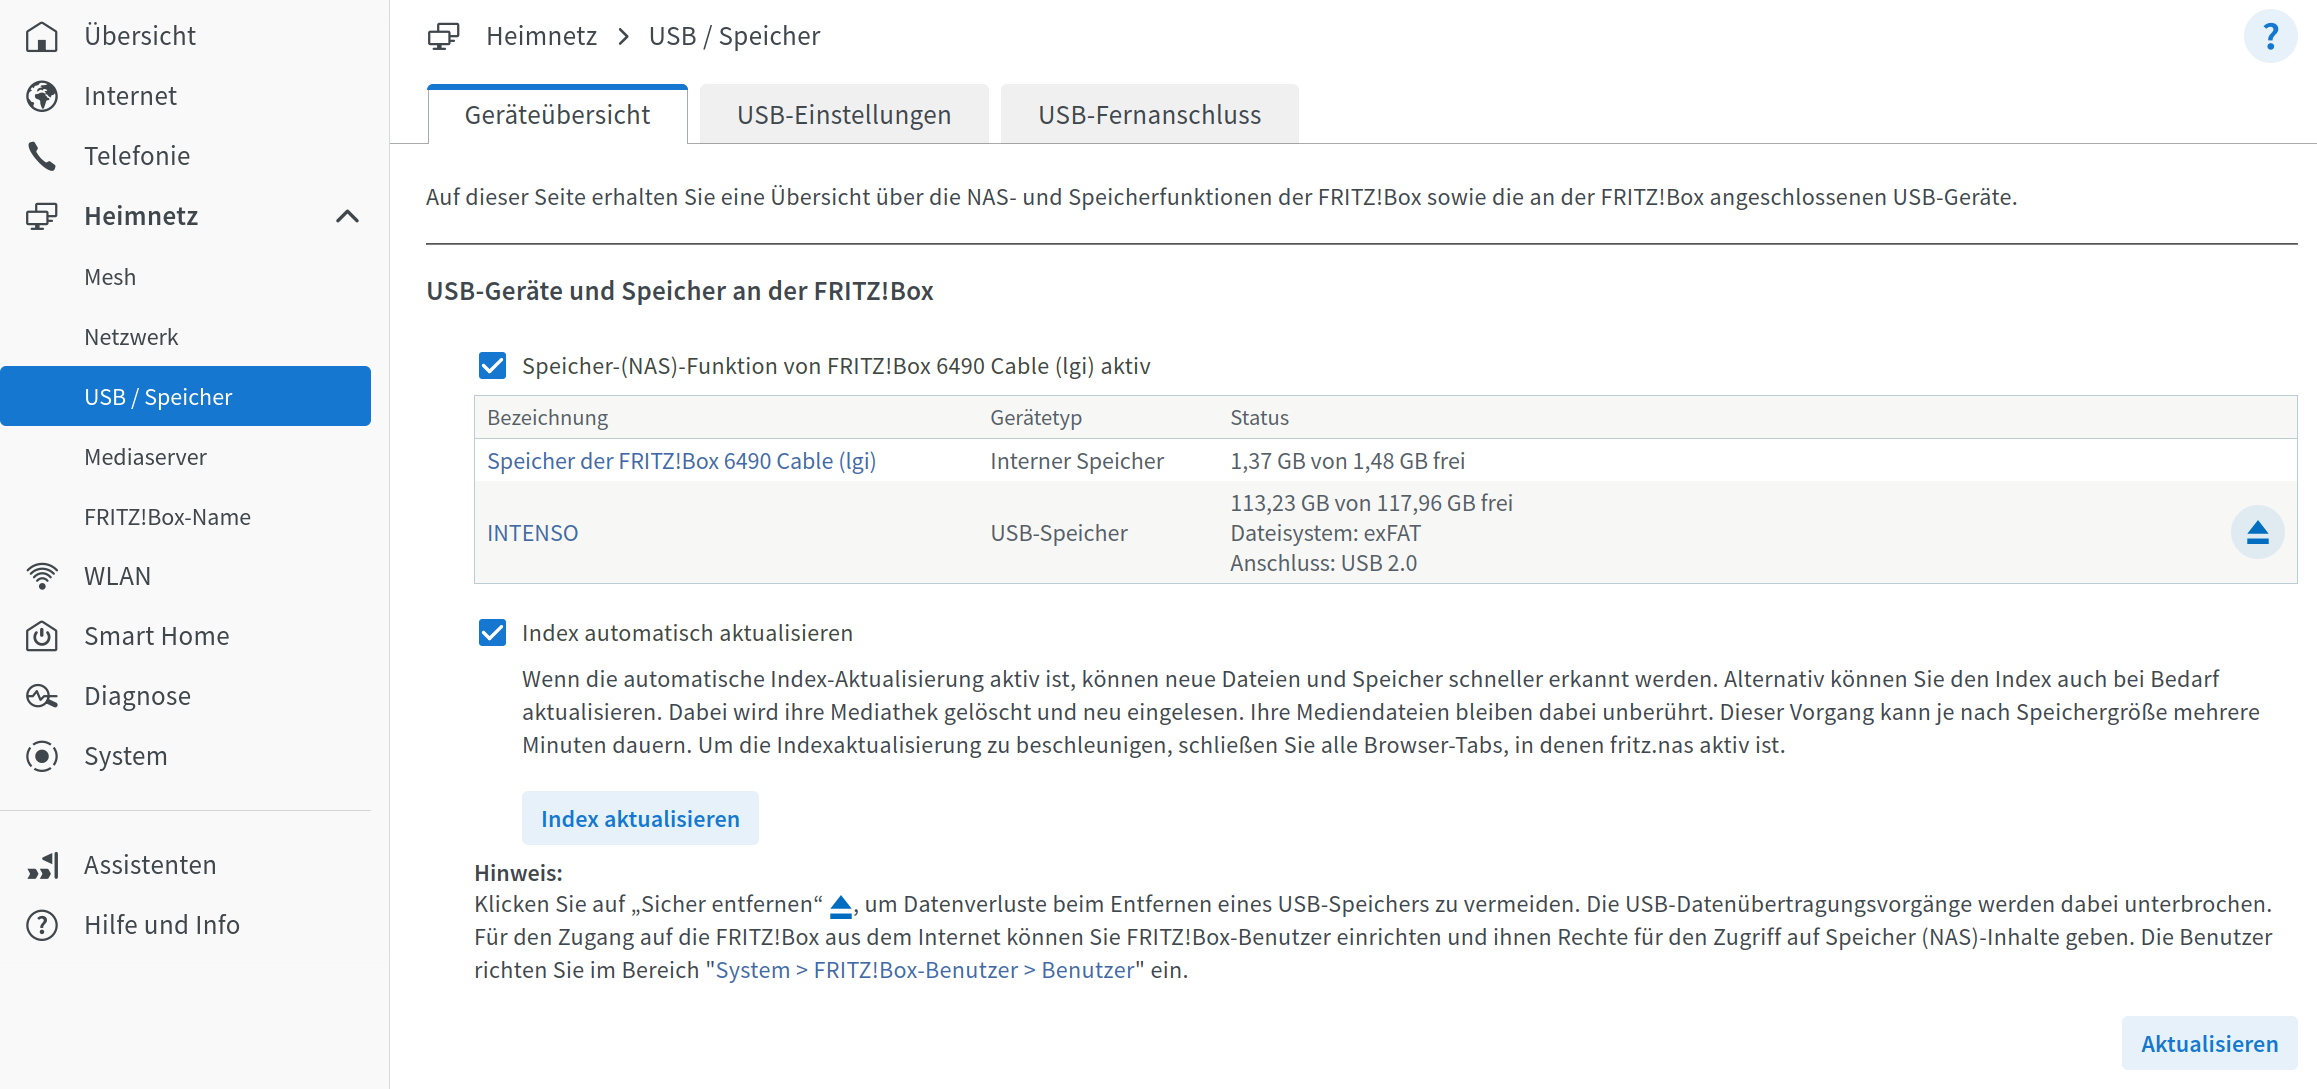Switch to the USB-Einstellungen tab
This screenshot has width=2317, height=1089.
click(x=843, y=113)
